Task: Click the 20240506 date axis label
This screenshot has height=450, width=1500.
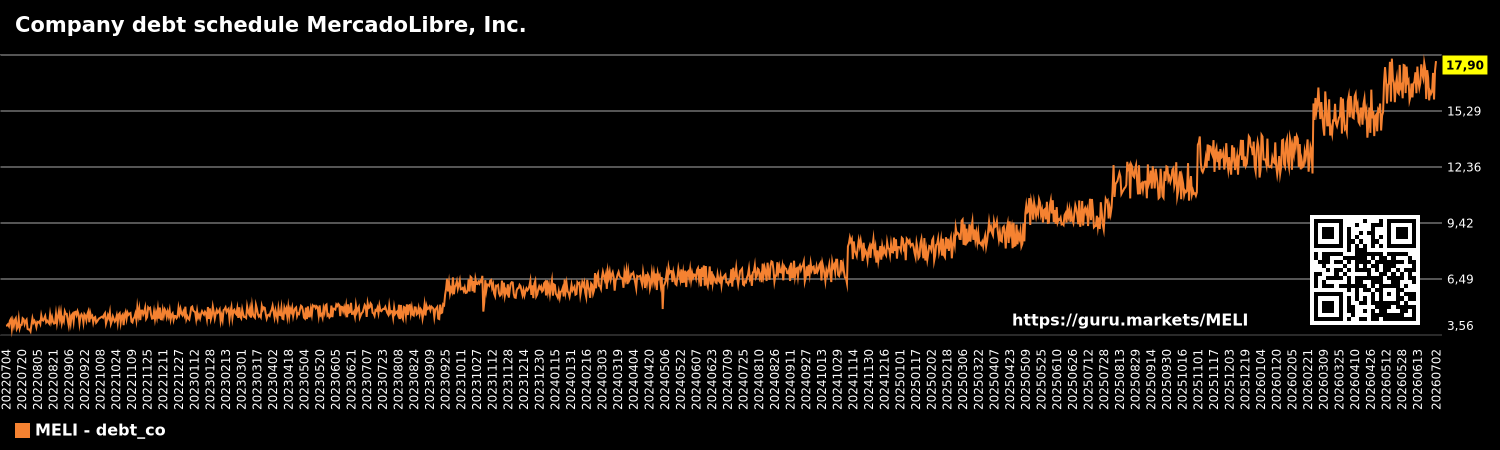Action: coord(666,378)
